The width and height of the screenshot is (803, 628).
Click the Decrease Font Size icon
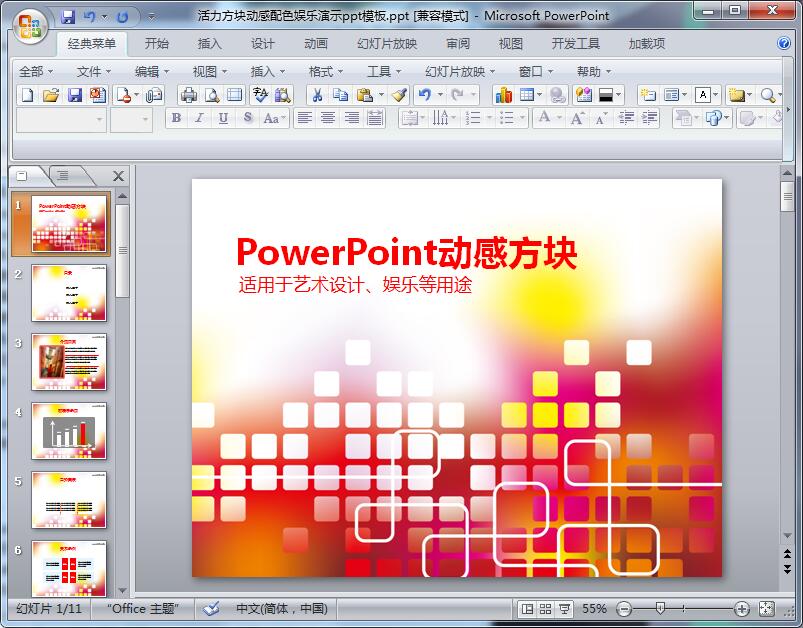[x=601, y=119]
